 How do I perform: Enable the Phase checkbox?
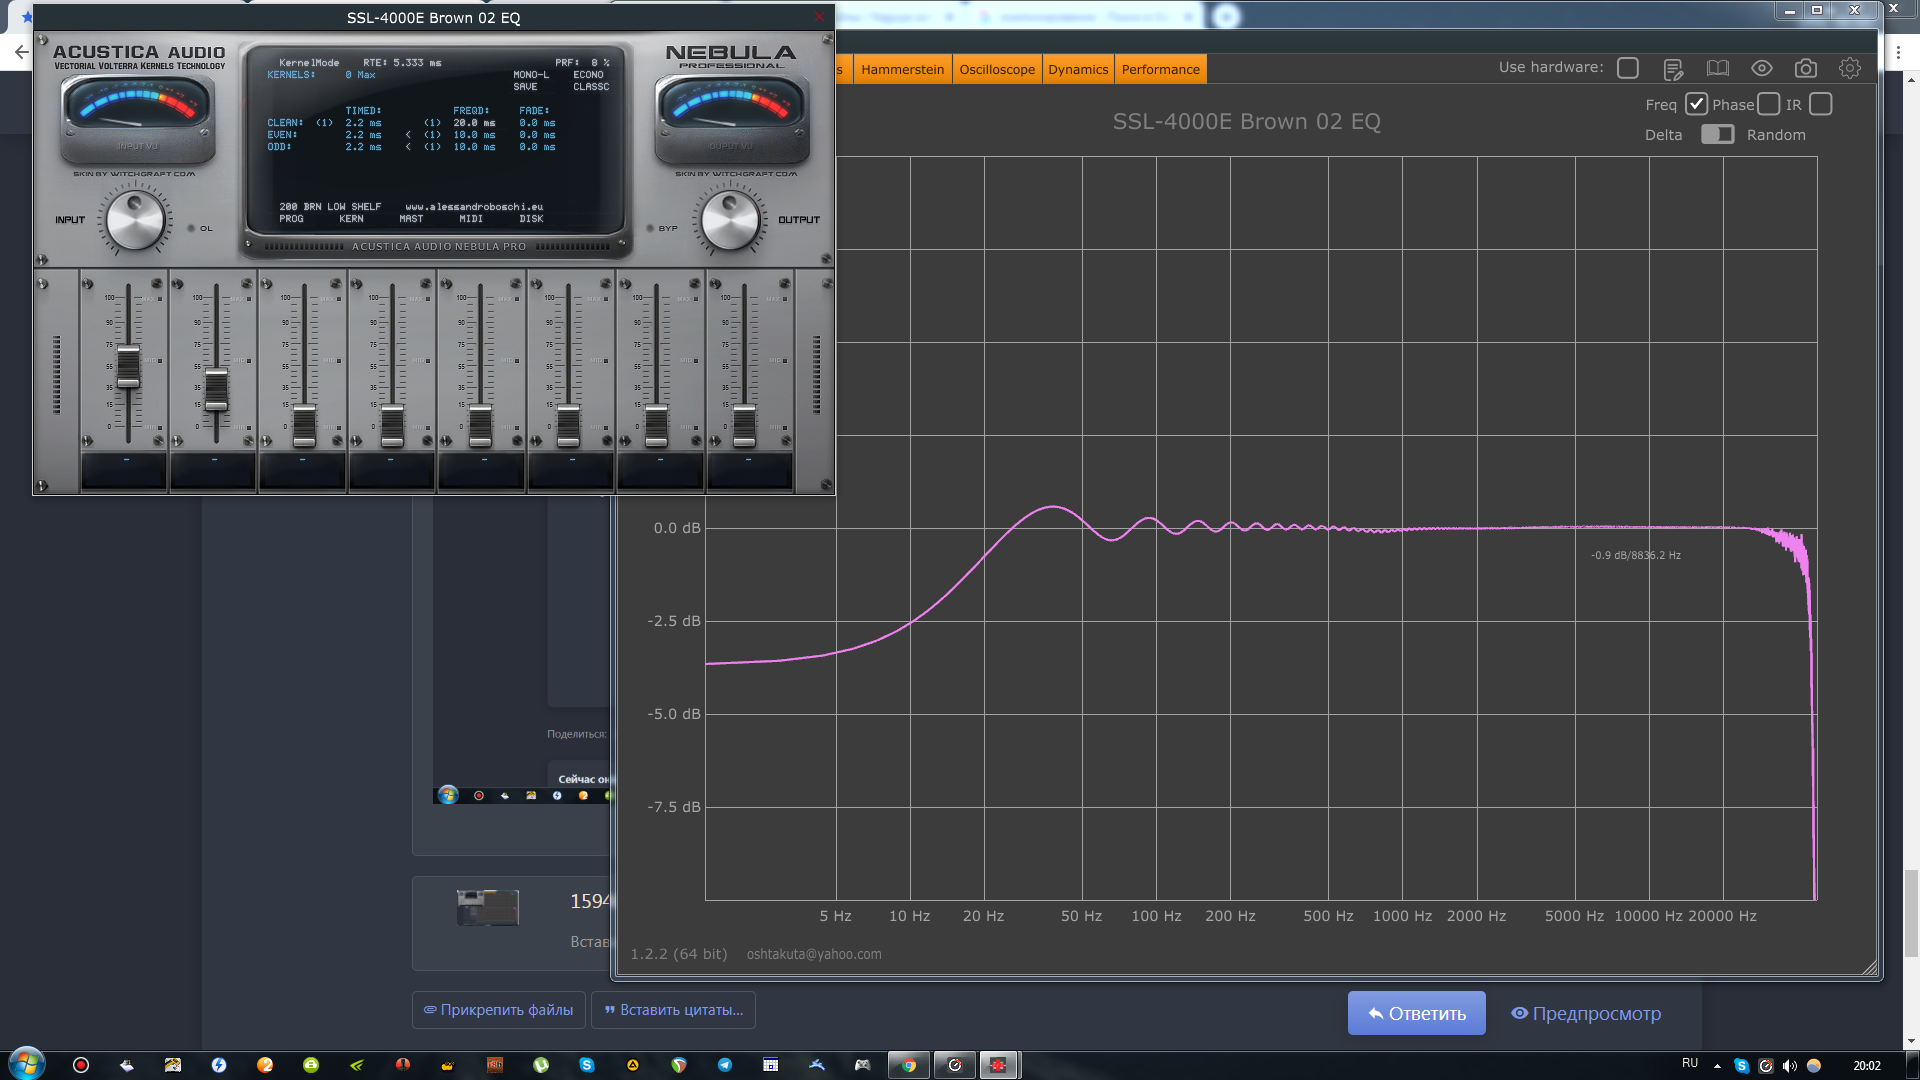[x=1769, y=104]
